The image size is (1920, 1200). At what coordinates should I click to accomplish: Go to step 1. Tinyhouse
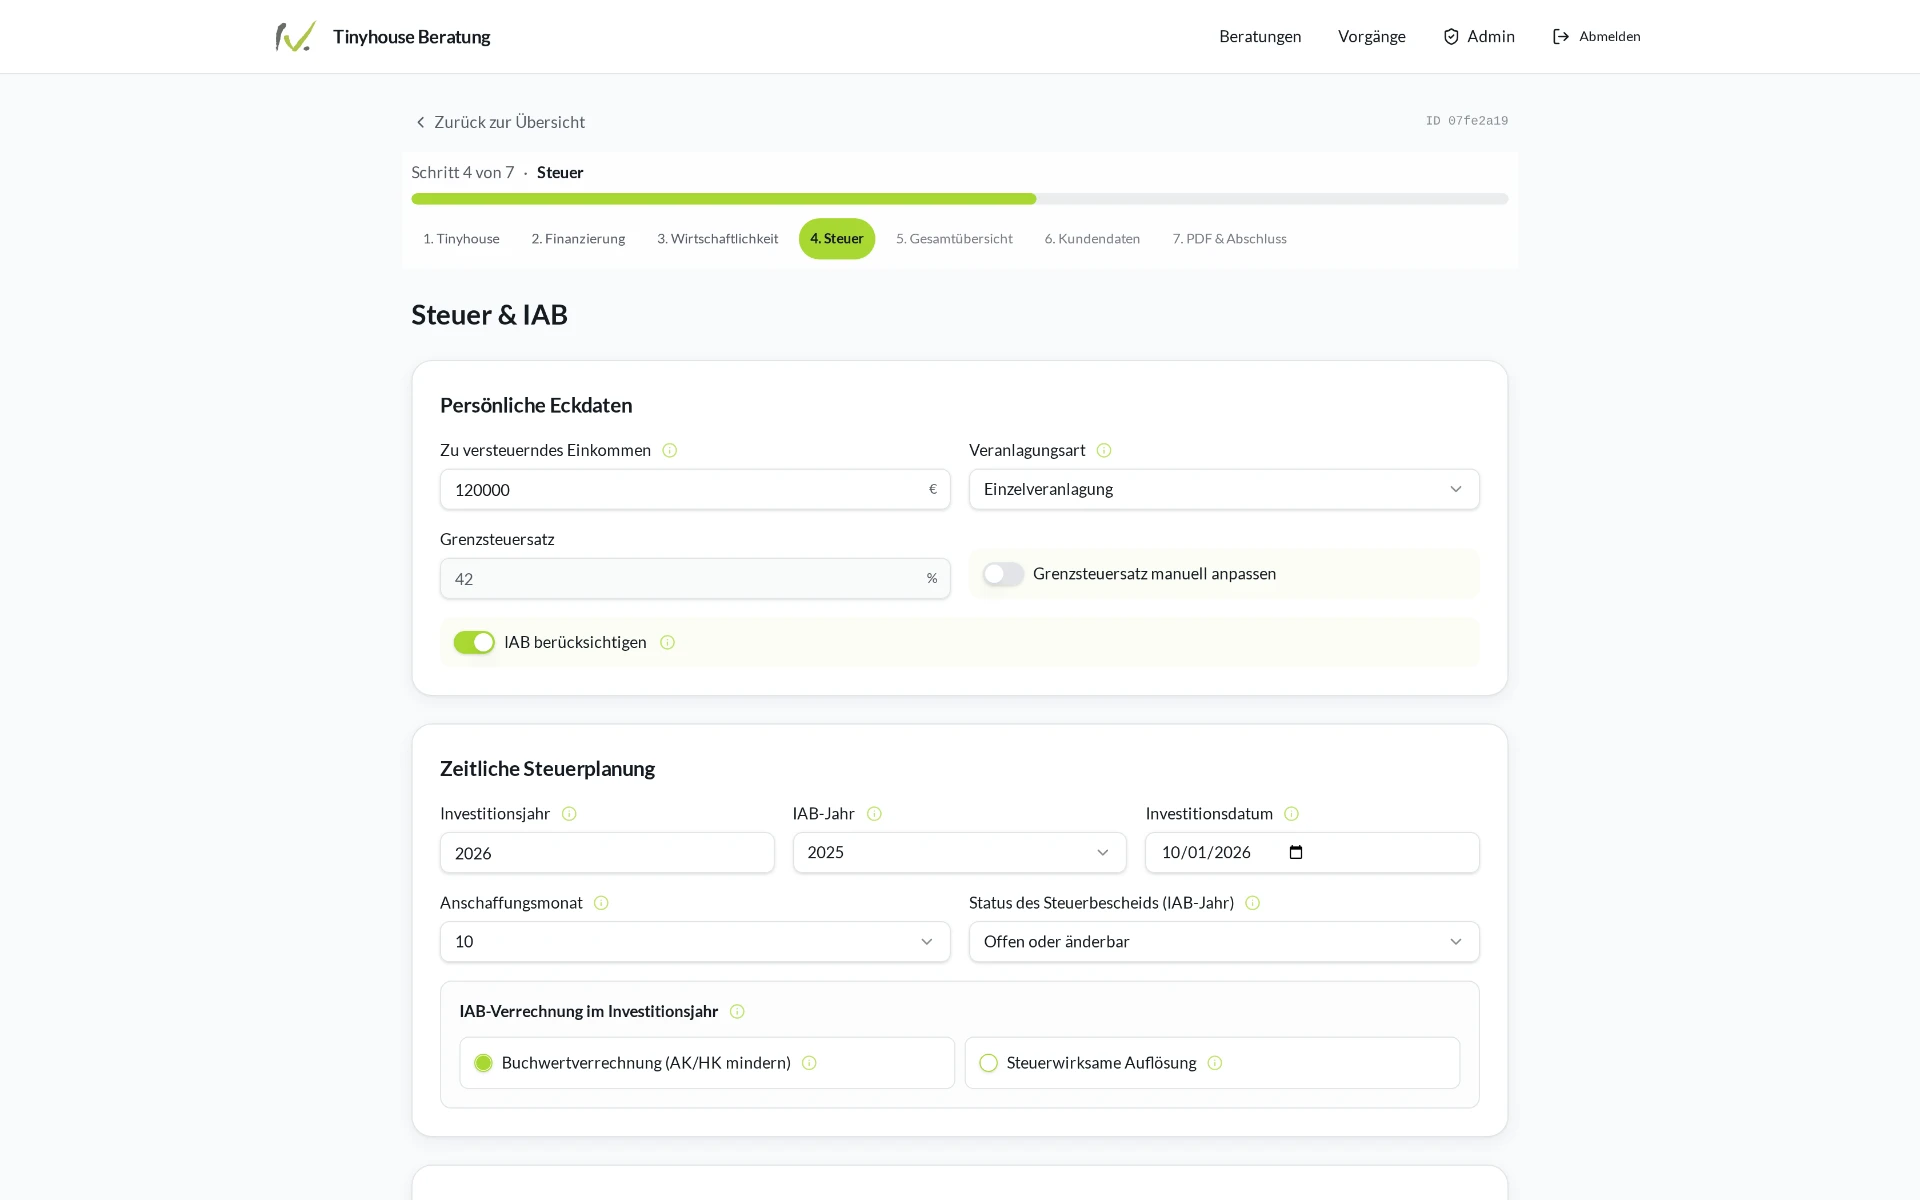tap(461, 238)
